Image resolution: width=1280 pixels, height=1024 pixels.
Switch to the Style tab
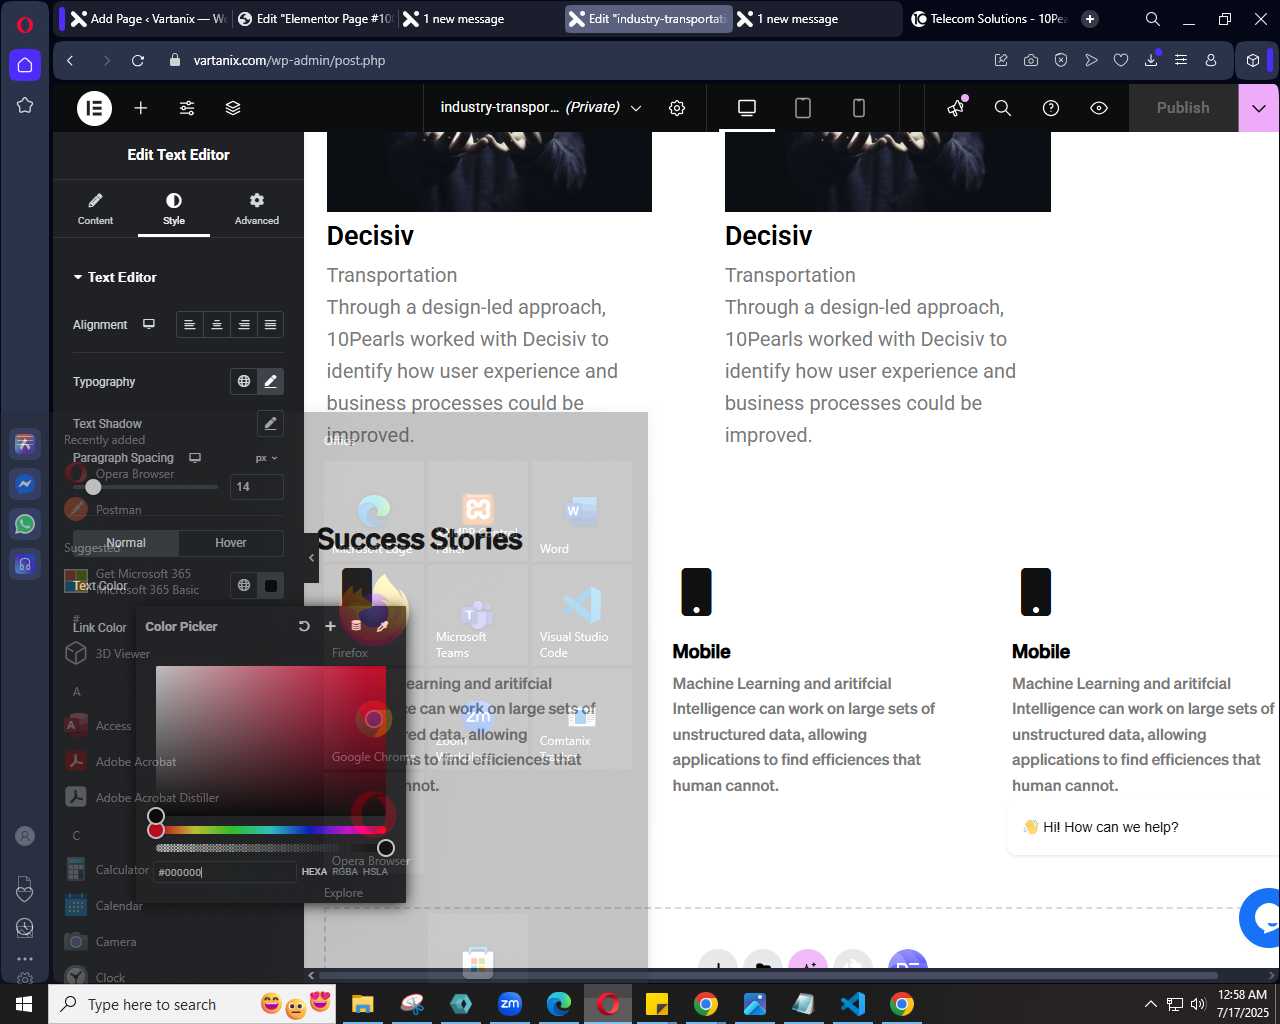(174, 209)
